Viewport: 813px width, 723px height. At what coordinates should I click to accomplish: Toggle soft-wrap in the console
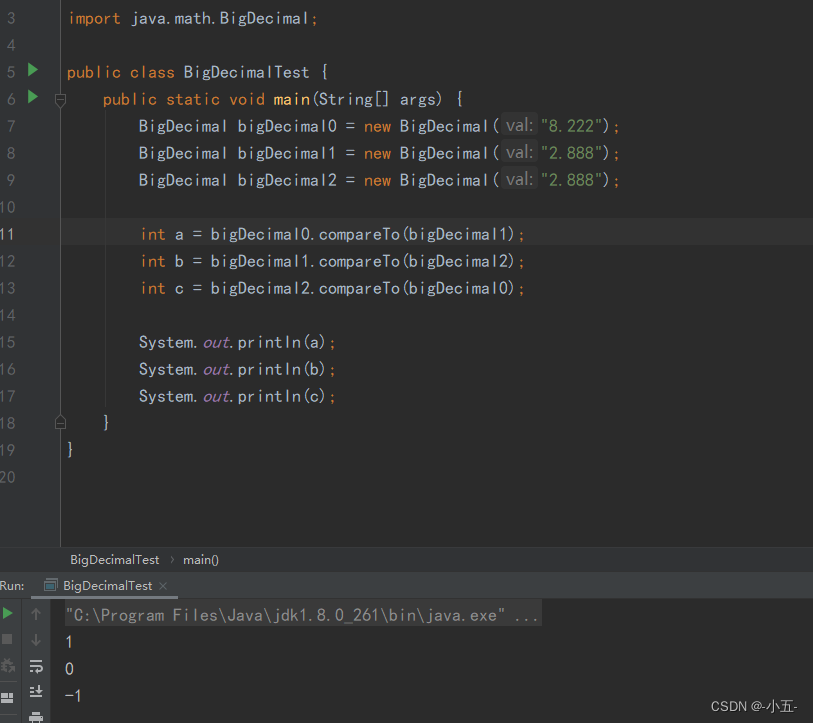(x=36, y=668)
